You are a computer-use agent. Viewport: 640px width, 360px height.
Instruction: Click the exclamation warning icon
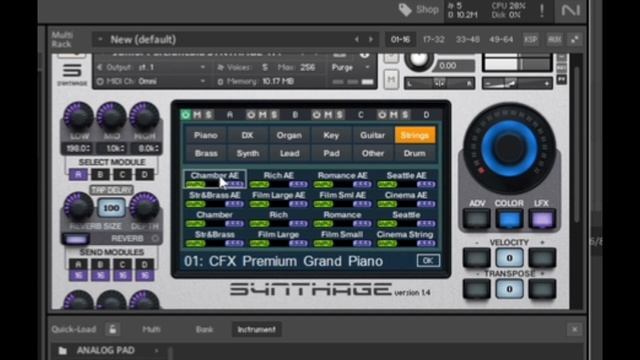[x=542, y=11]
